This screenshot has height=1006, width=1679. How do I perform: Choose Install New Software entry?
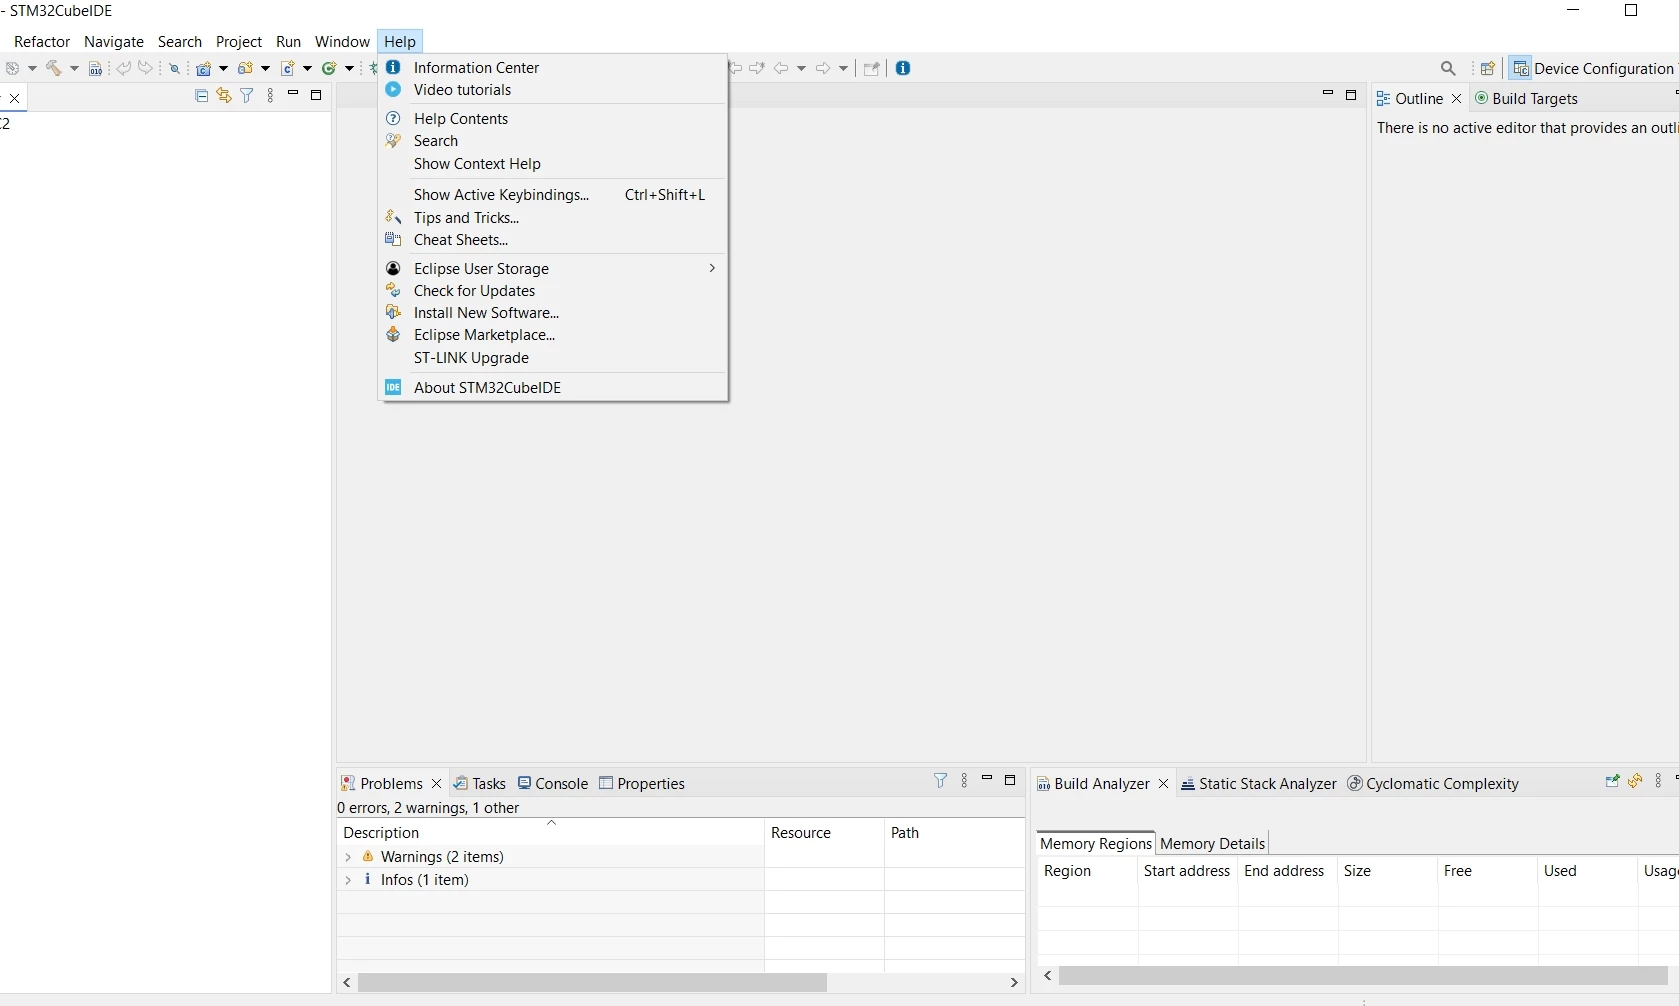pyautogui.click(x=553, y=313)
